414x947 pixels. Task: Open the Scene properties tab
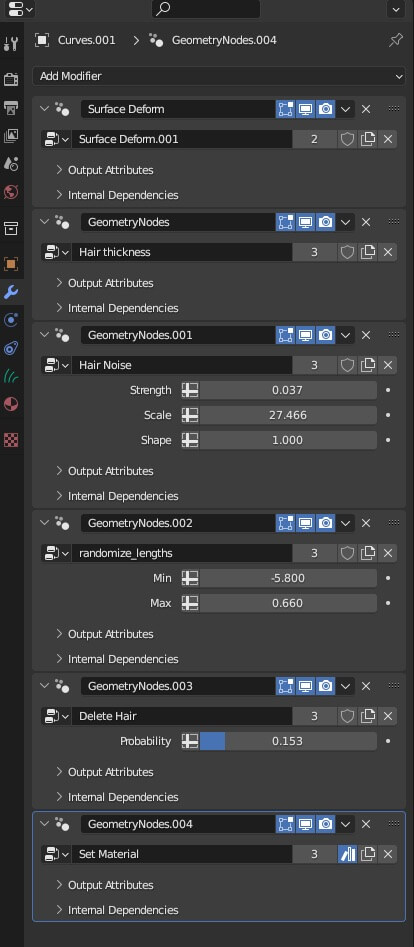point(11,164)
